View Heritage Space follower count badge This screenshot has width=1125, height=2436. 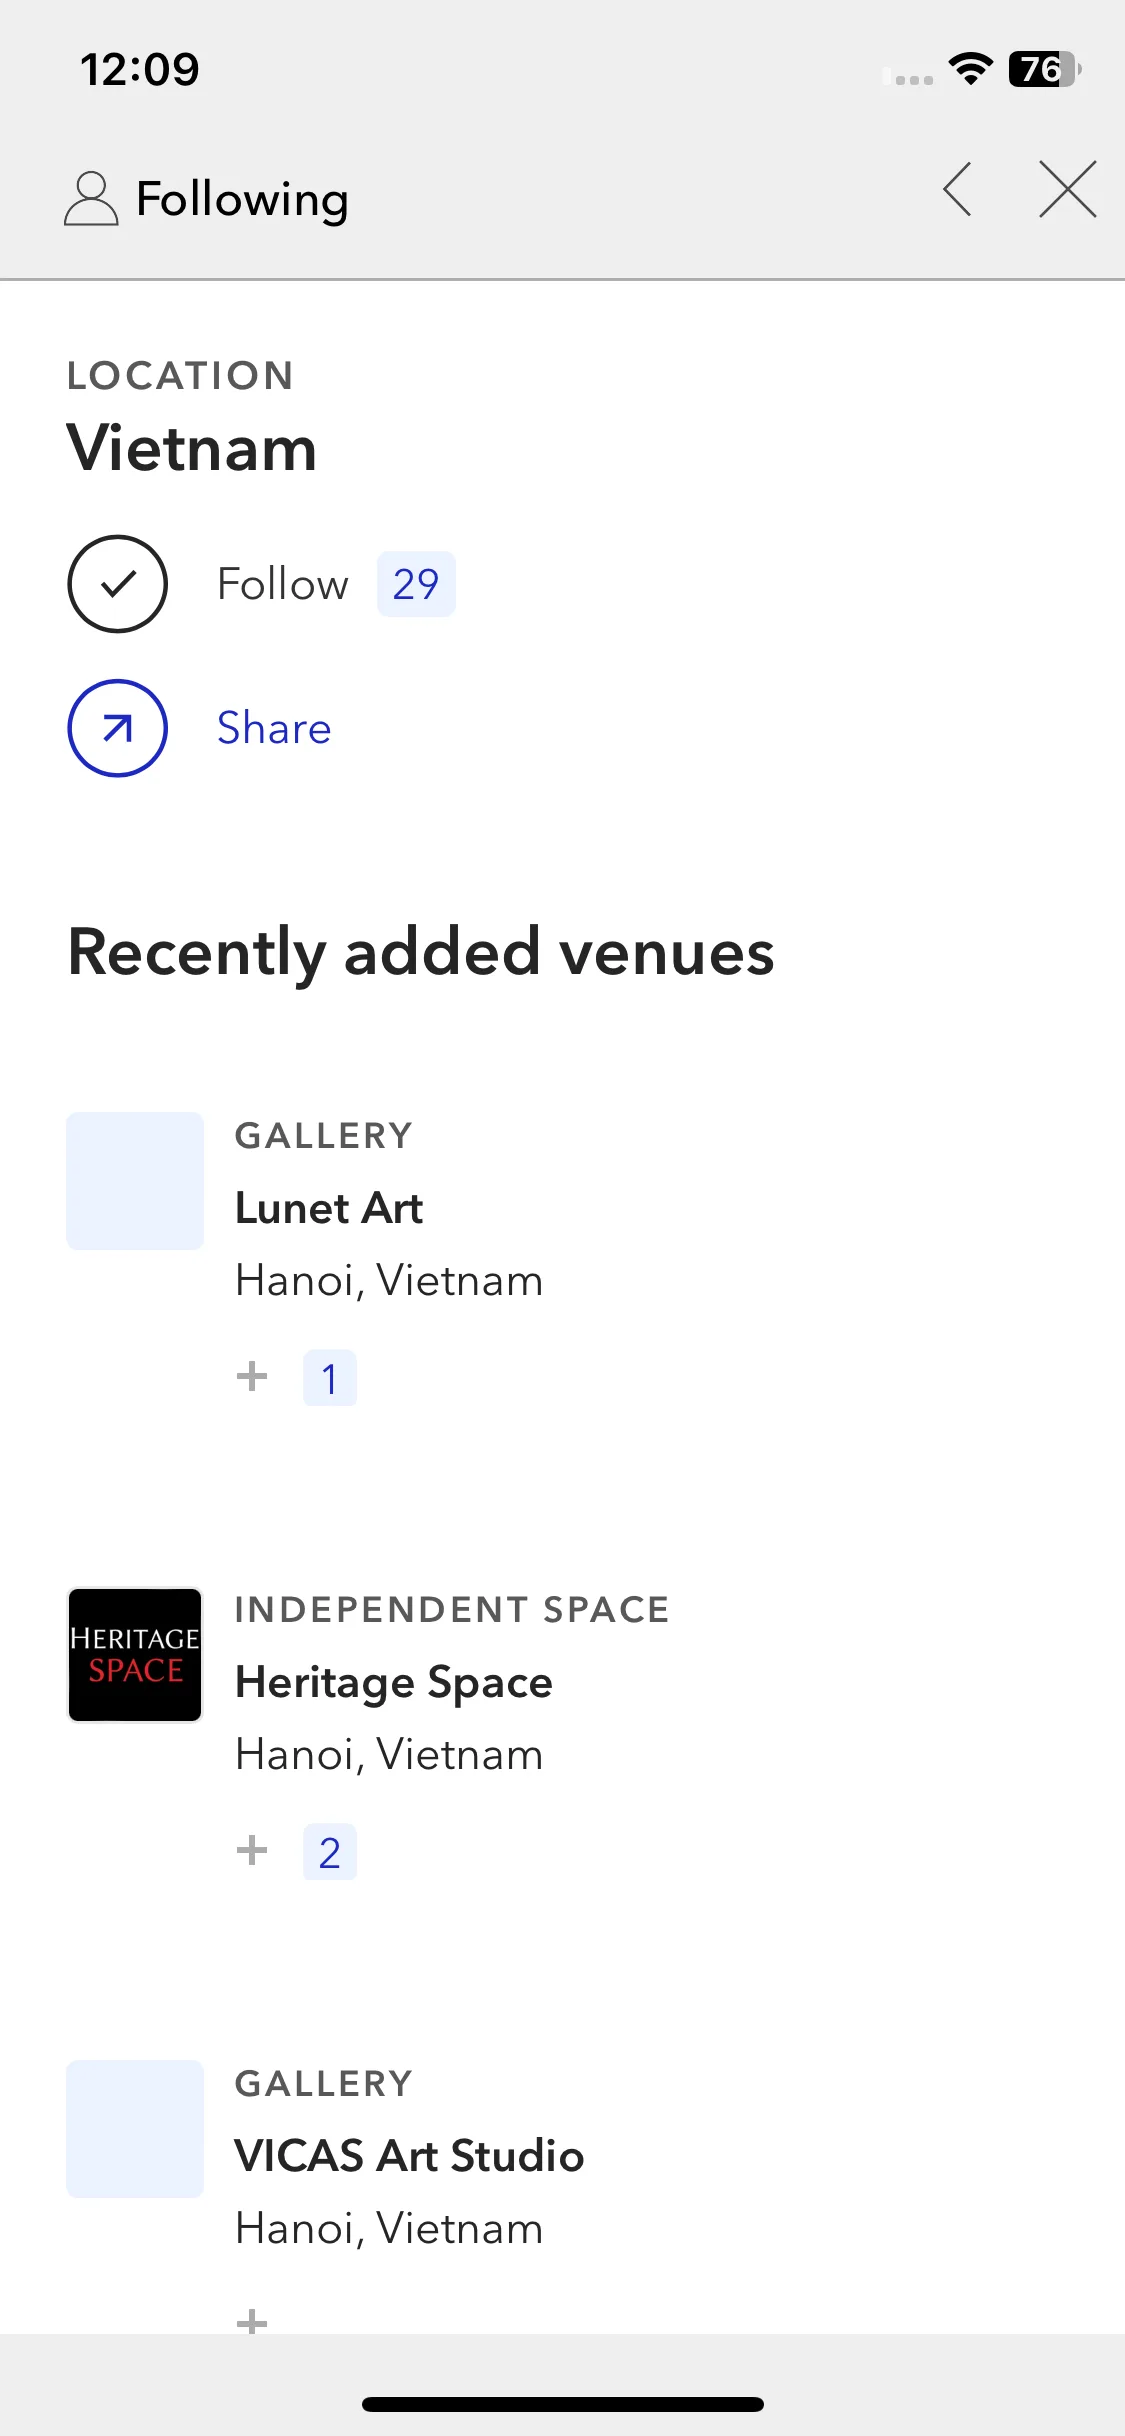point(330,1852)
